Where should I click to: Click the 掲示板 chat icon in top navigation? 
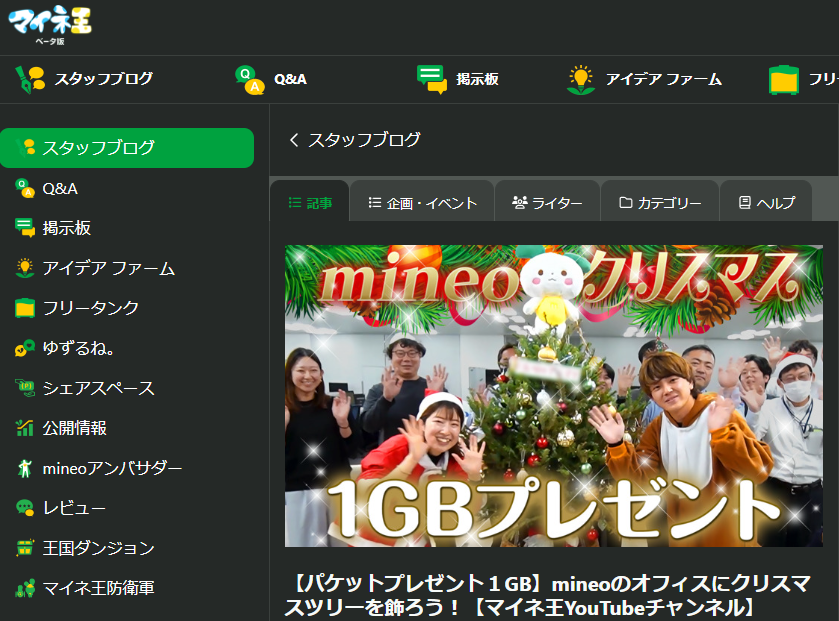pyautogui.click(x=432, y=79)
